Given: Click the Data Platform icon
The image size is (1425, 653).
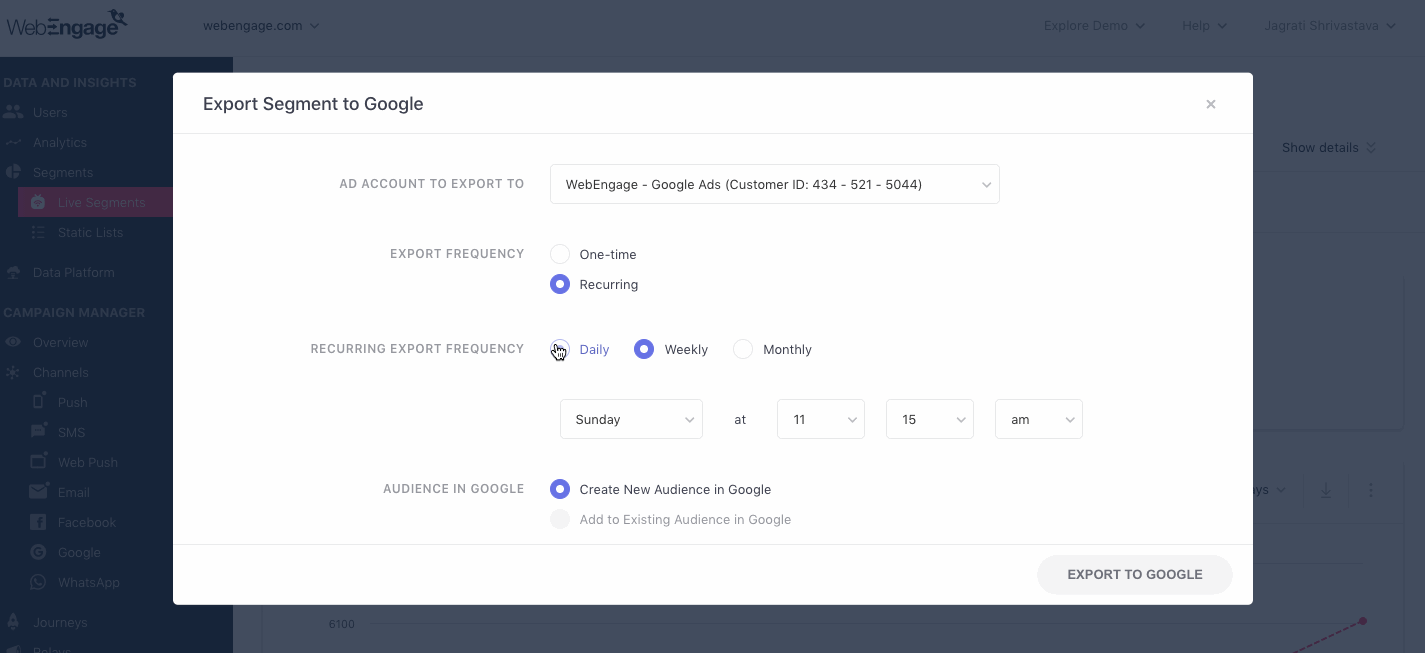Looking at the screenshot, I should point(13,272).
